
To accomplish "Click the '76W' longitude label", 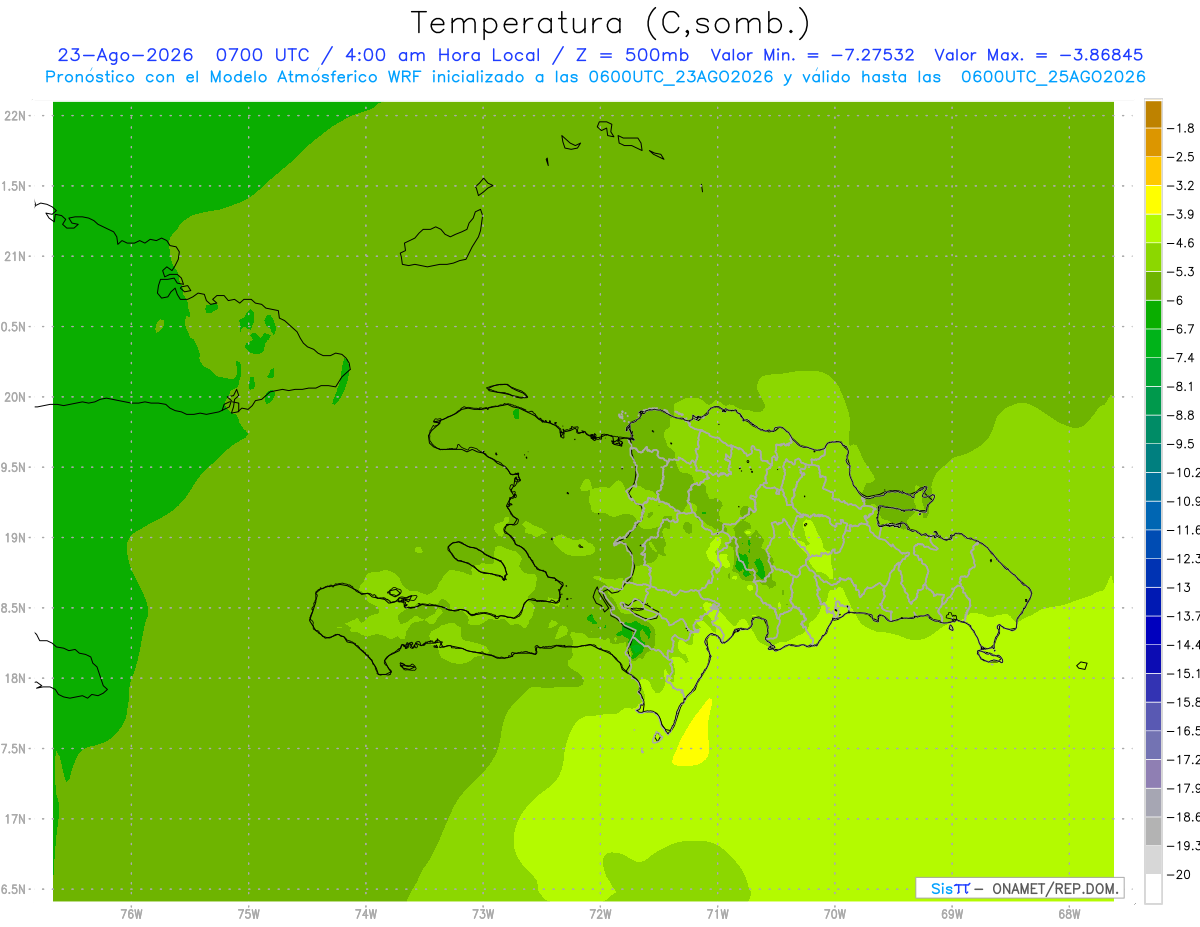I will click(x=131, y=913).
